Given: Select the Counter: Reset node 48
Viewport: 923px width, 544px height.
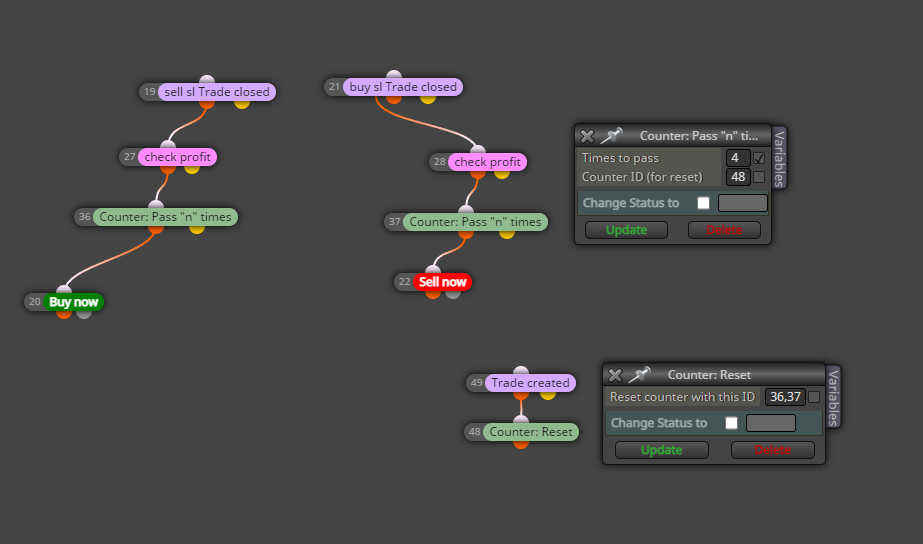Looking at the screenshot, I should (531, 432).
